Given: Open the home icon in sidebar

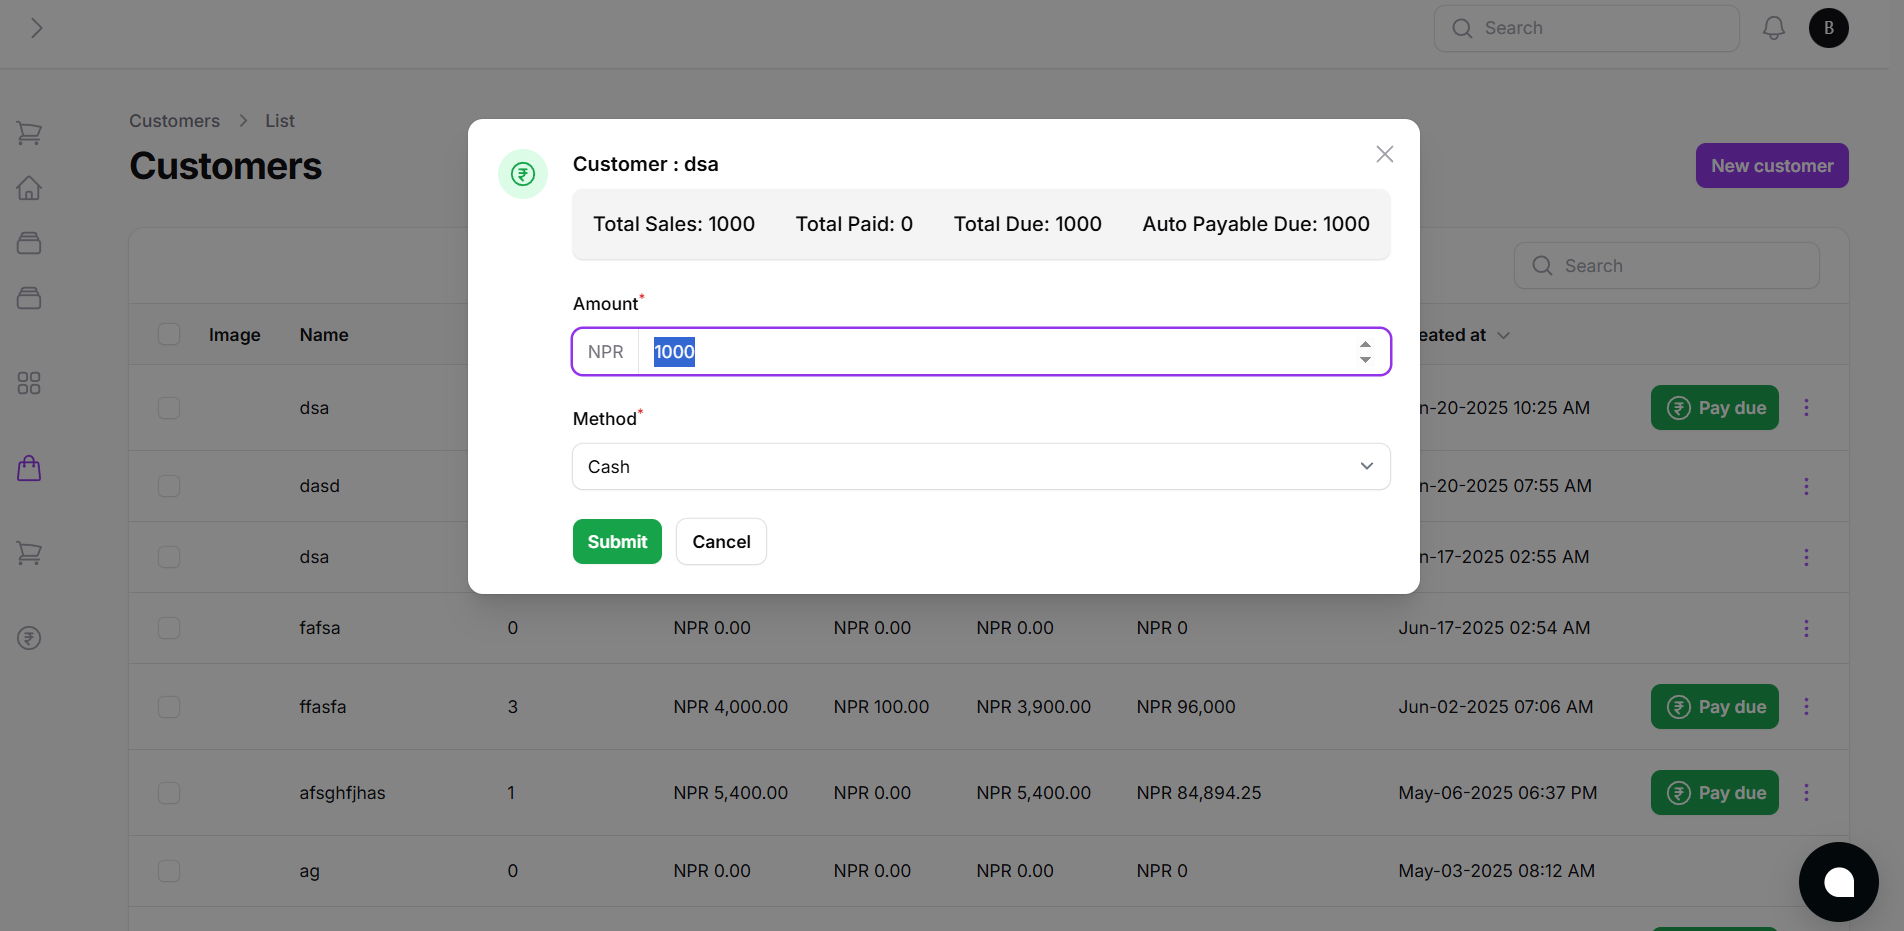Looking at the screenshot, I should (29, 188).
